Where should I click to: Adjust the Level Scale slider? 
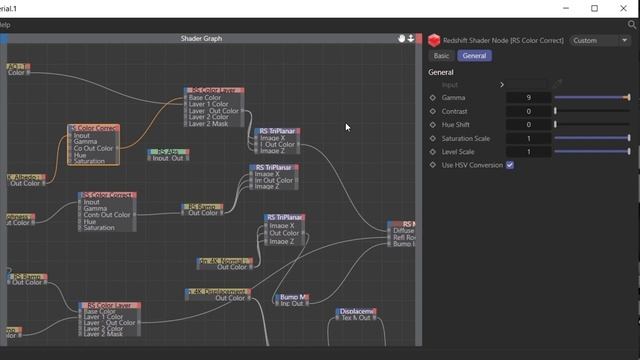pos(592,151)
